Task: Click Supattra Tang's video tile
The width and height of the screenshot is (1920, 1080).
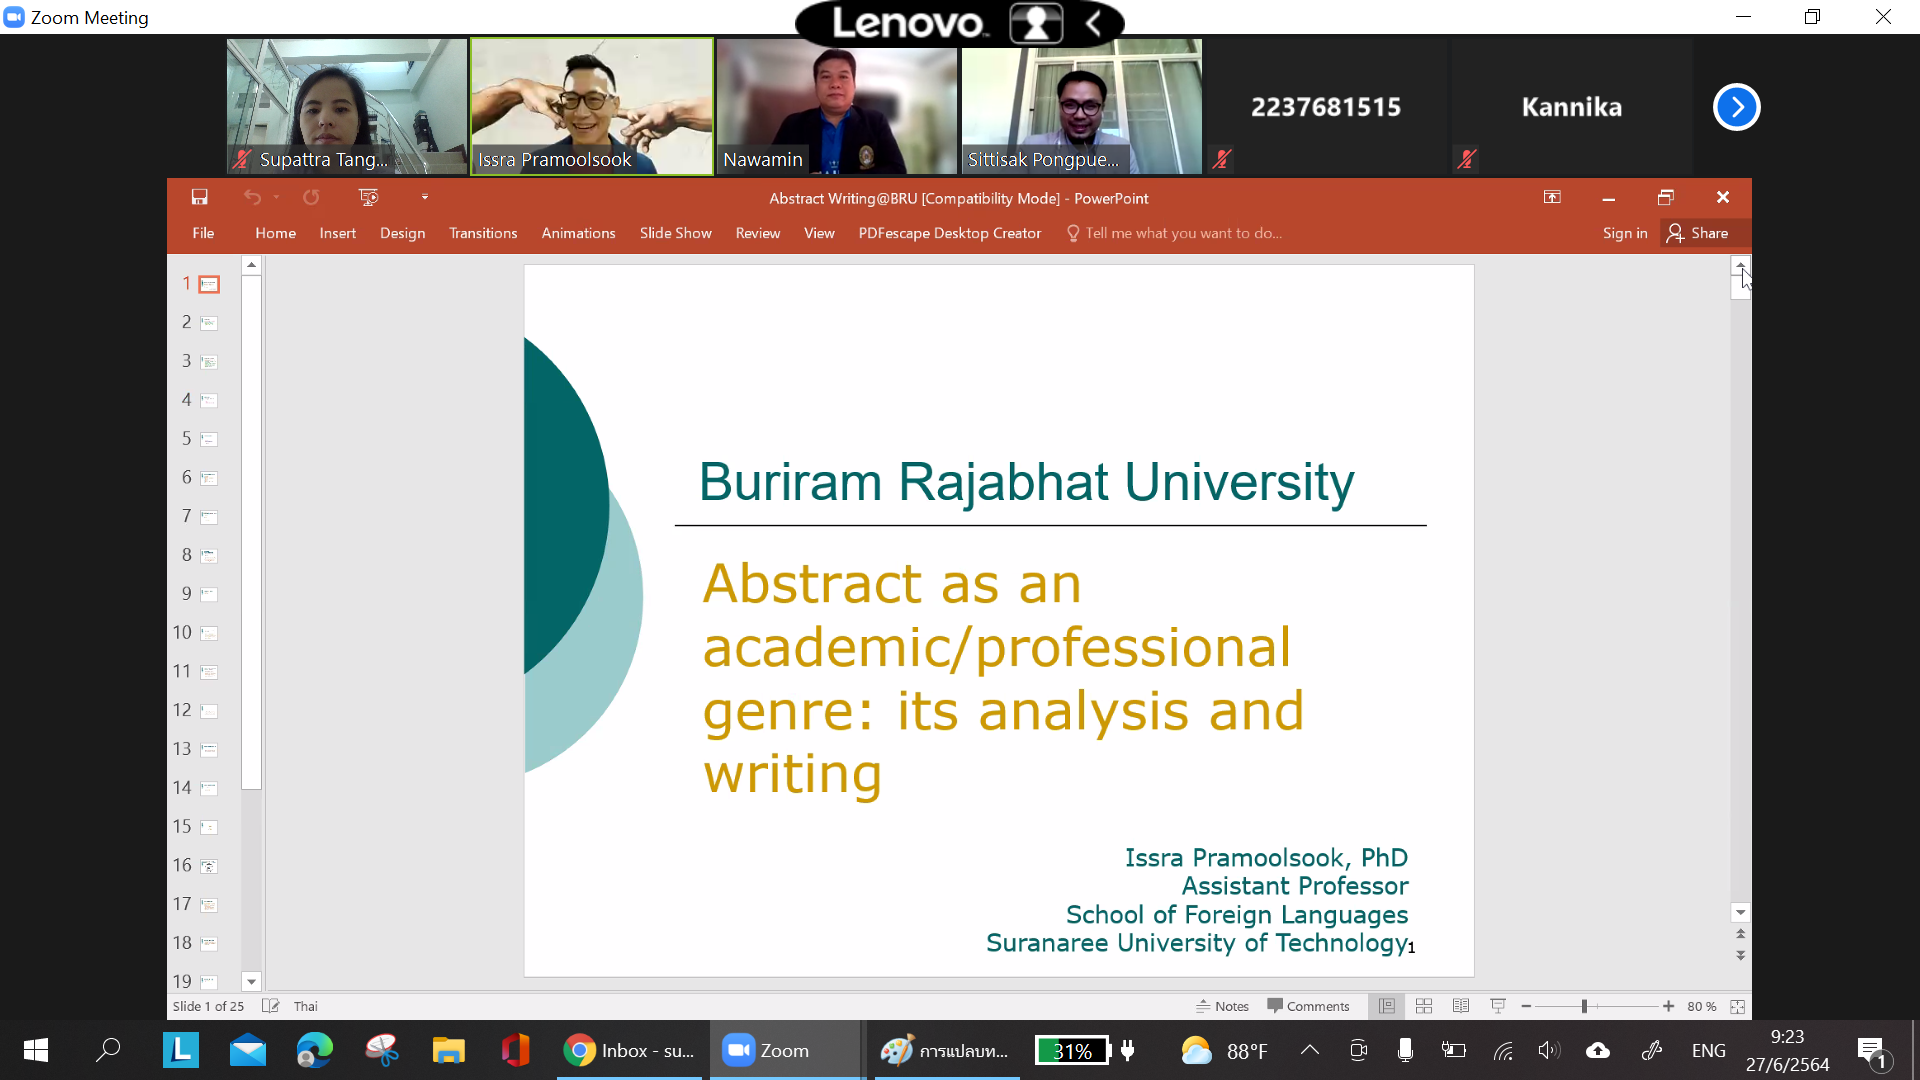Action: tap(347, 106)
